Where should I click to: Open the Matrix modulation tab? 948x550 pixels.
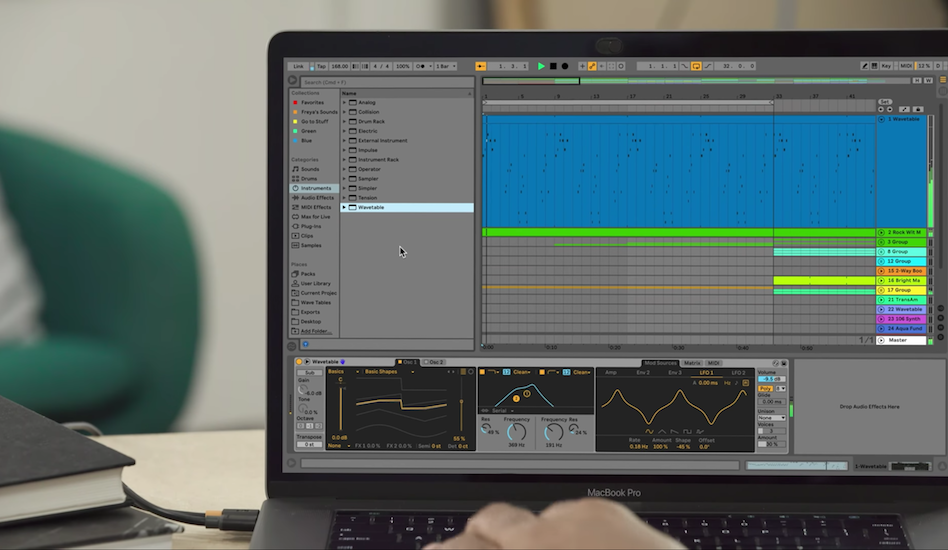point(691,363)
